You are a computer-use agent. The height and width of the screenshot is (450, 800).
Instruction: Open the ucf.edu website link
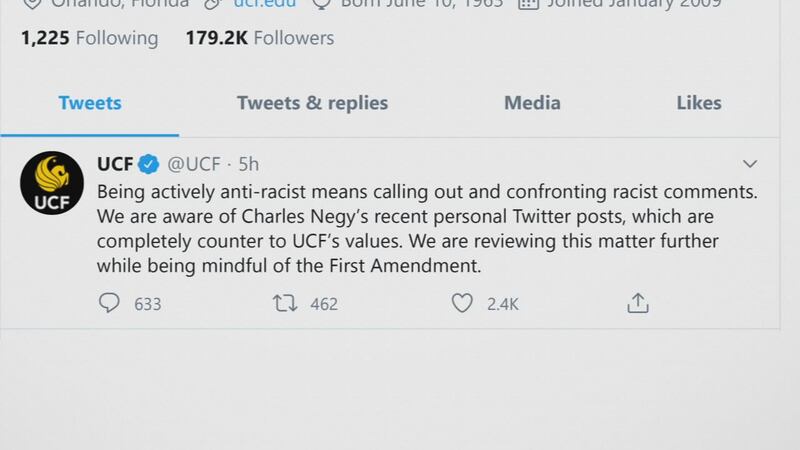(265, 3)
